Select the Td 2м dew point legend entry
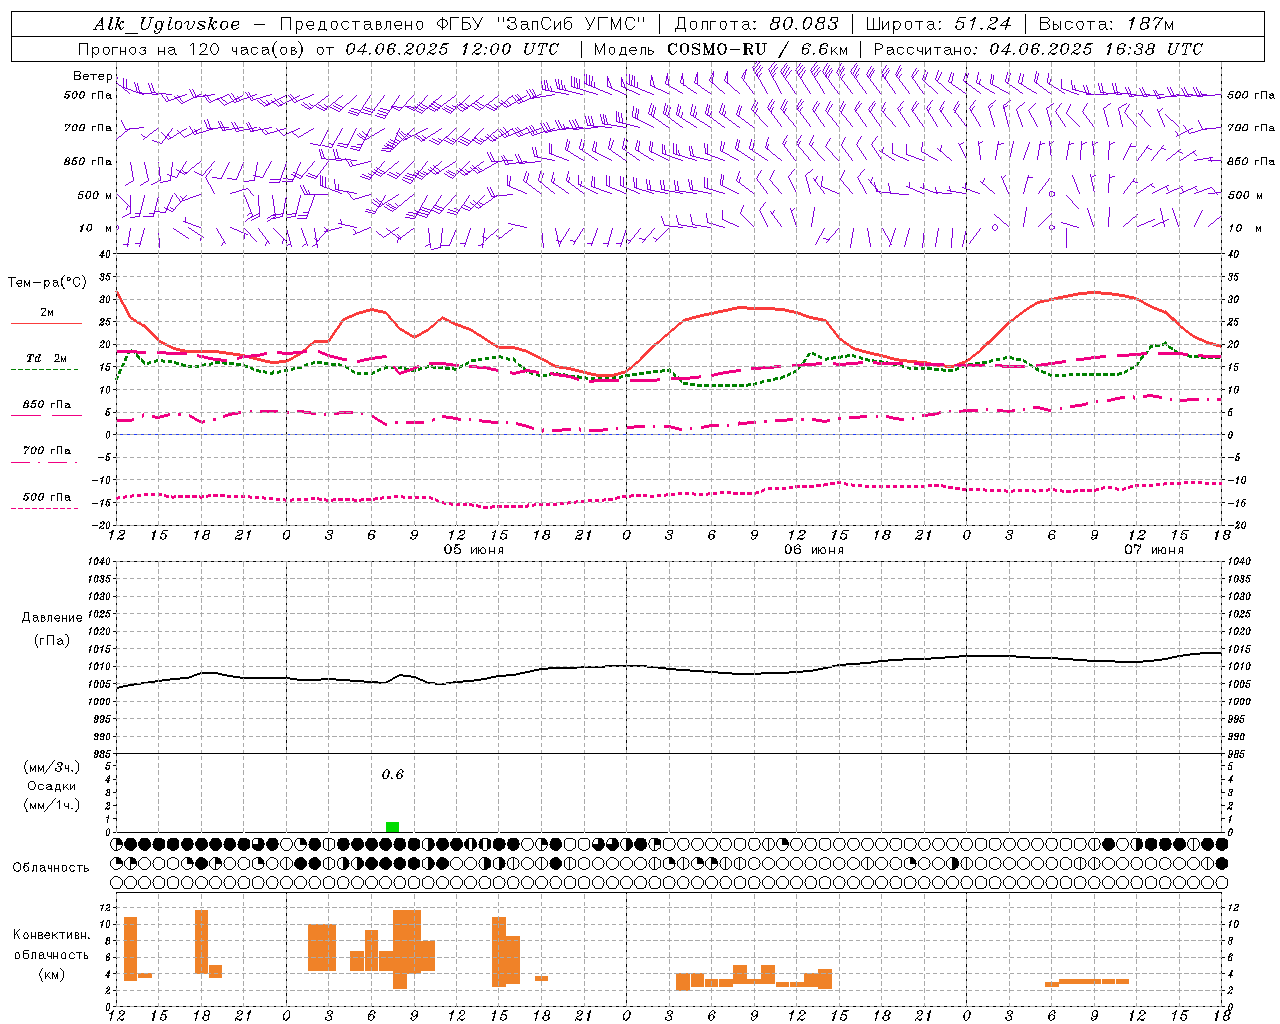1280x1024 pixels. pos(46,359)
